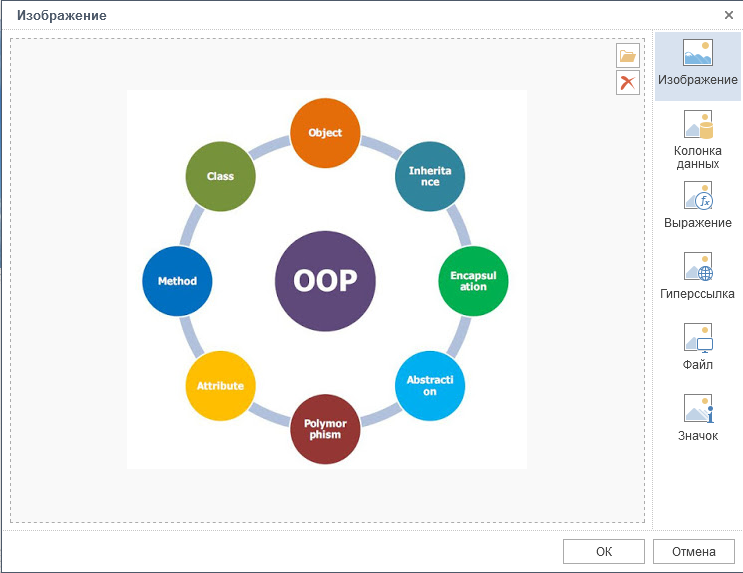Click the light blue Abstraction circle
Image resolution: width=743 pixels, height=573 pixels.
click(430, 386)
